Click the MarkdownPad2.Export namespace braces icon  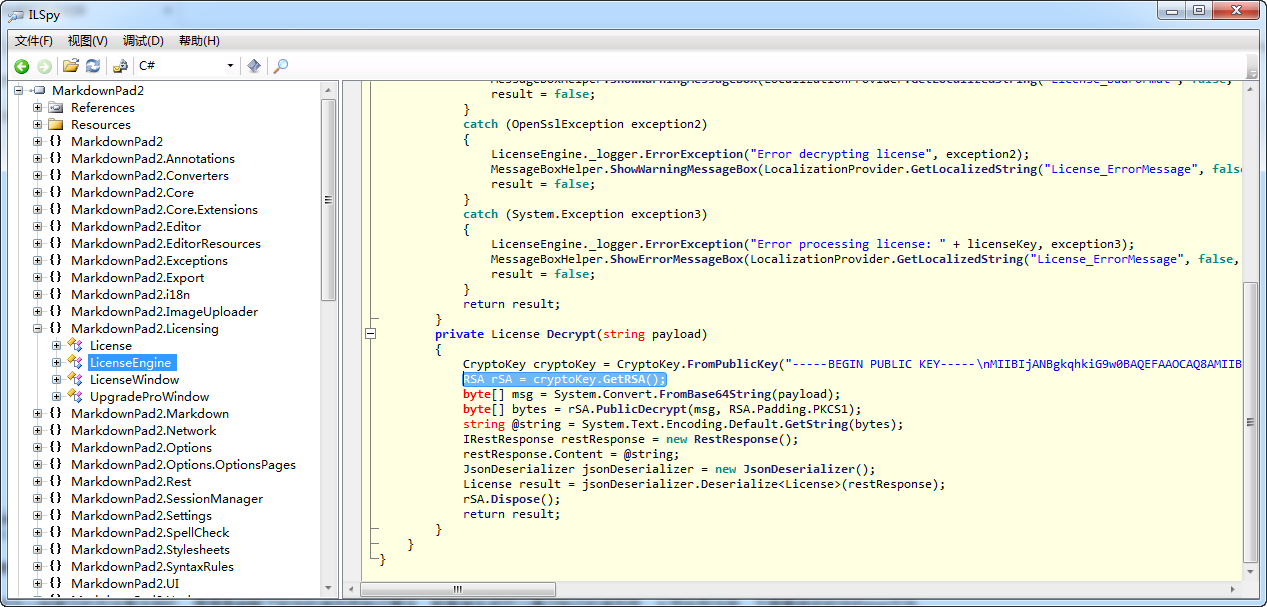click(x=57, y=278)
